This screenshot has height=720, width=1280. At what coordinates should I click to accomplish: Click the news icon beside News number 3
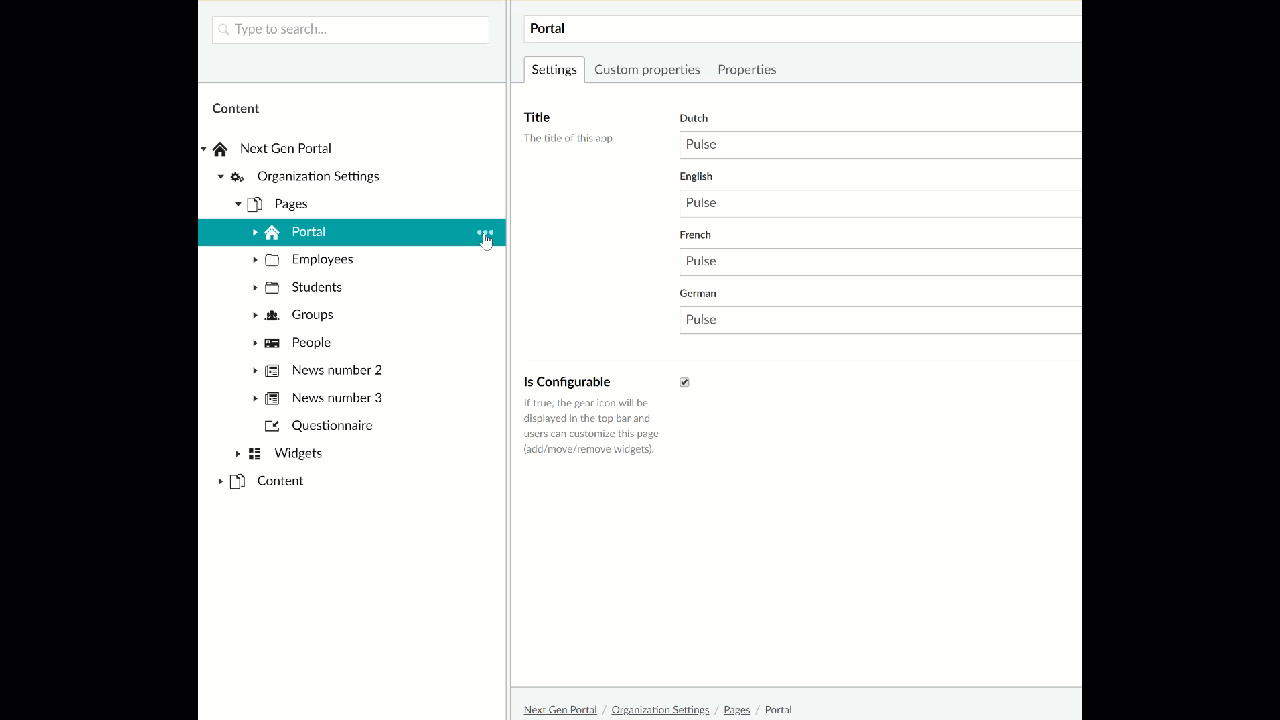point(272,398)
